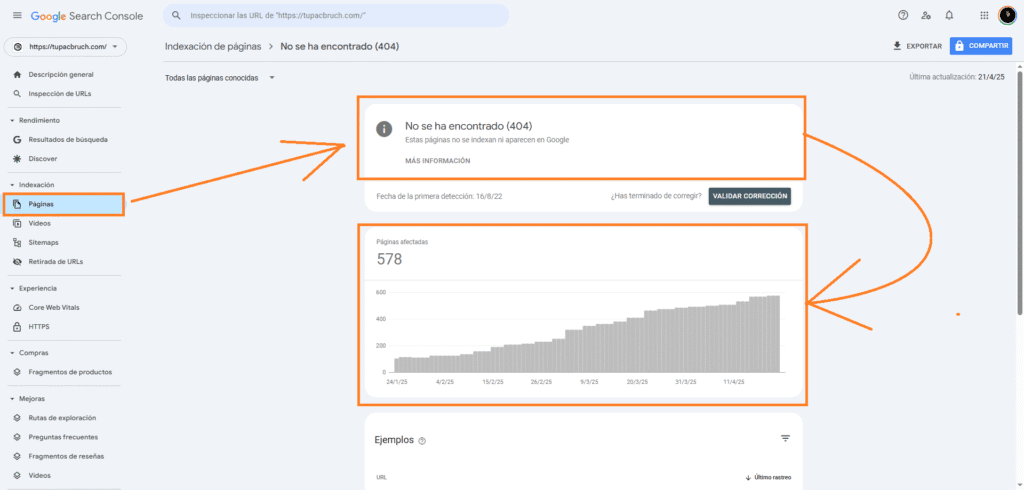The image size is (1024, 490).
Task: Collapse the Rendimiento section
Action: [35, 120]
